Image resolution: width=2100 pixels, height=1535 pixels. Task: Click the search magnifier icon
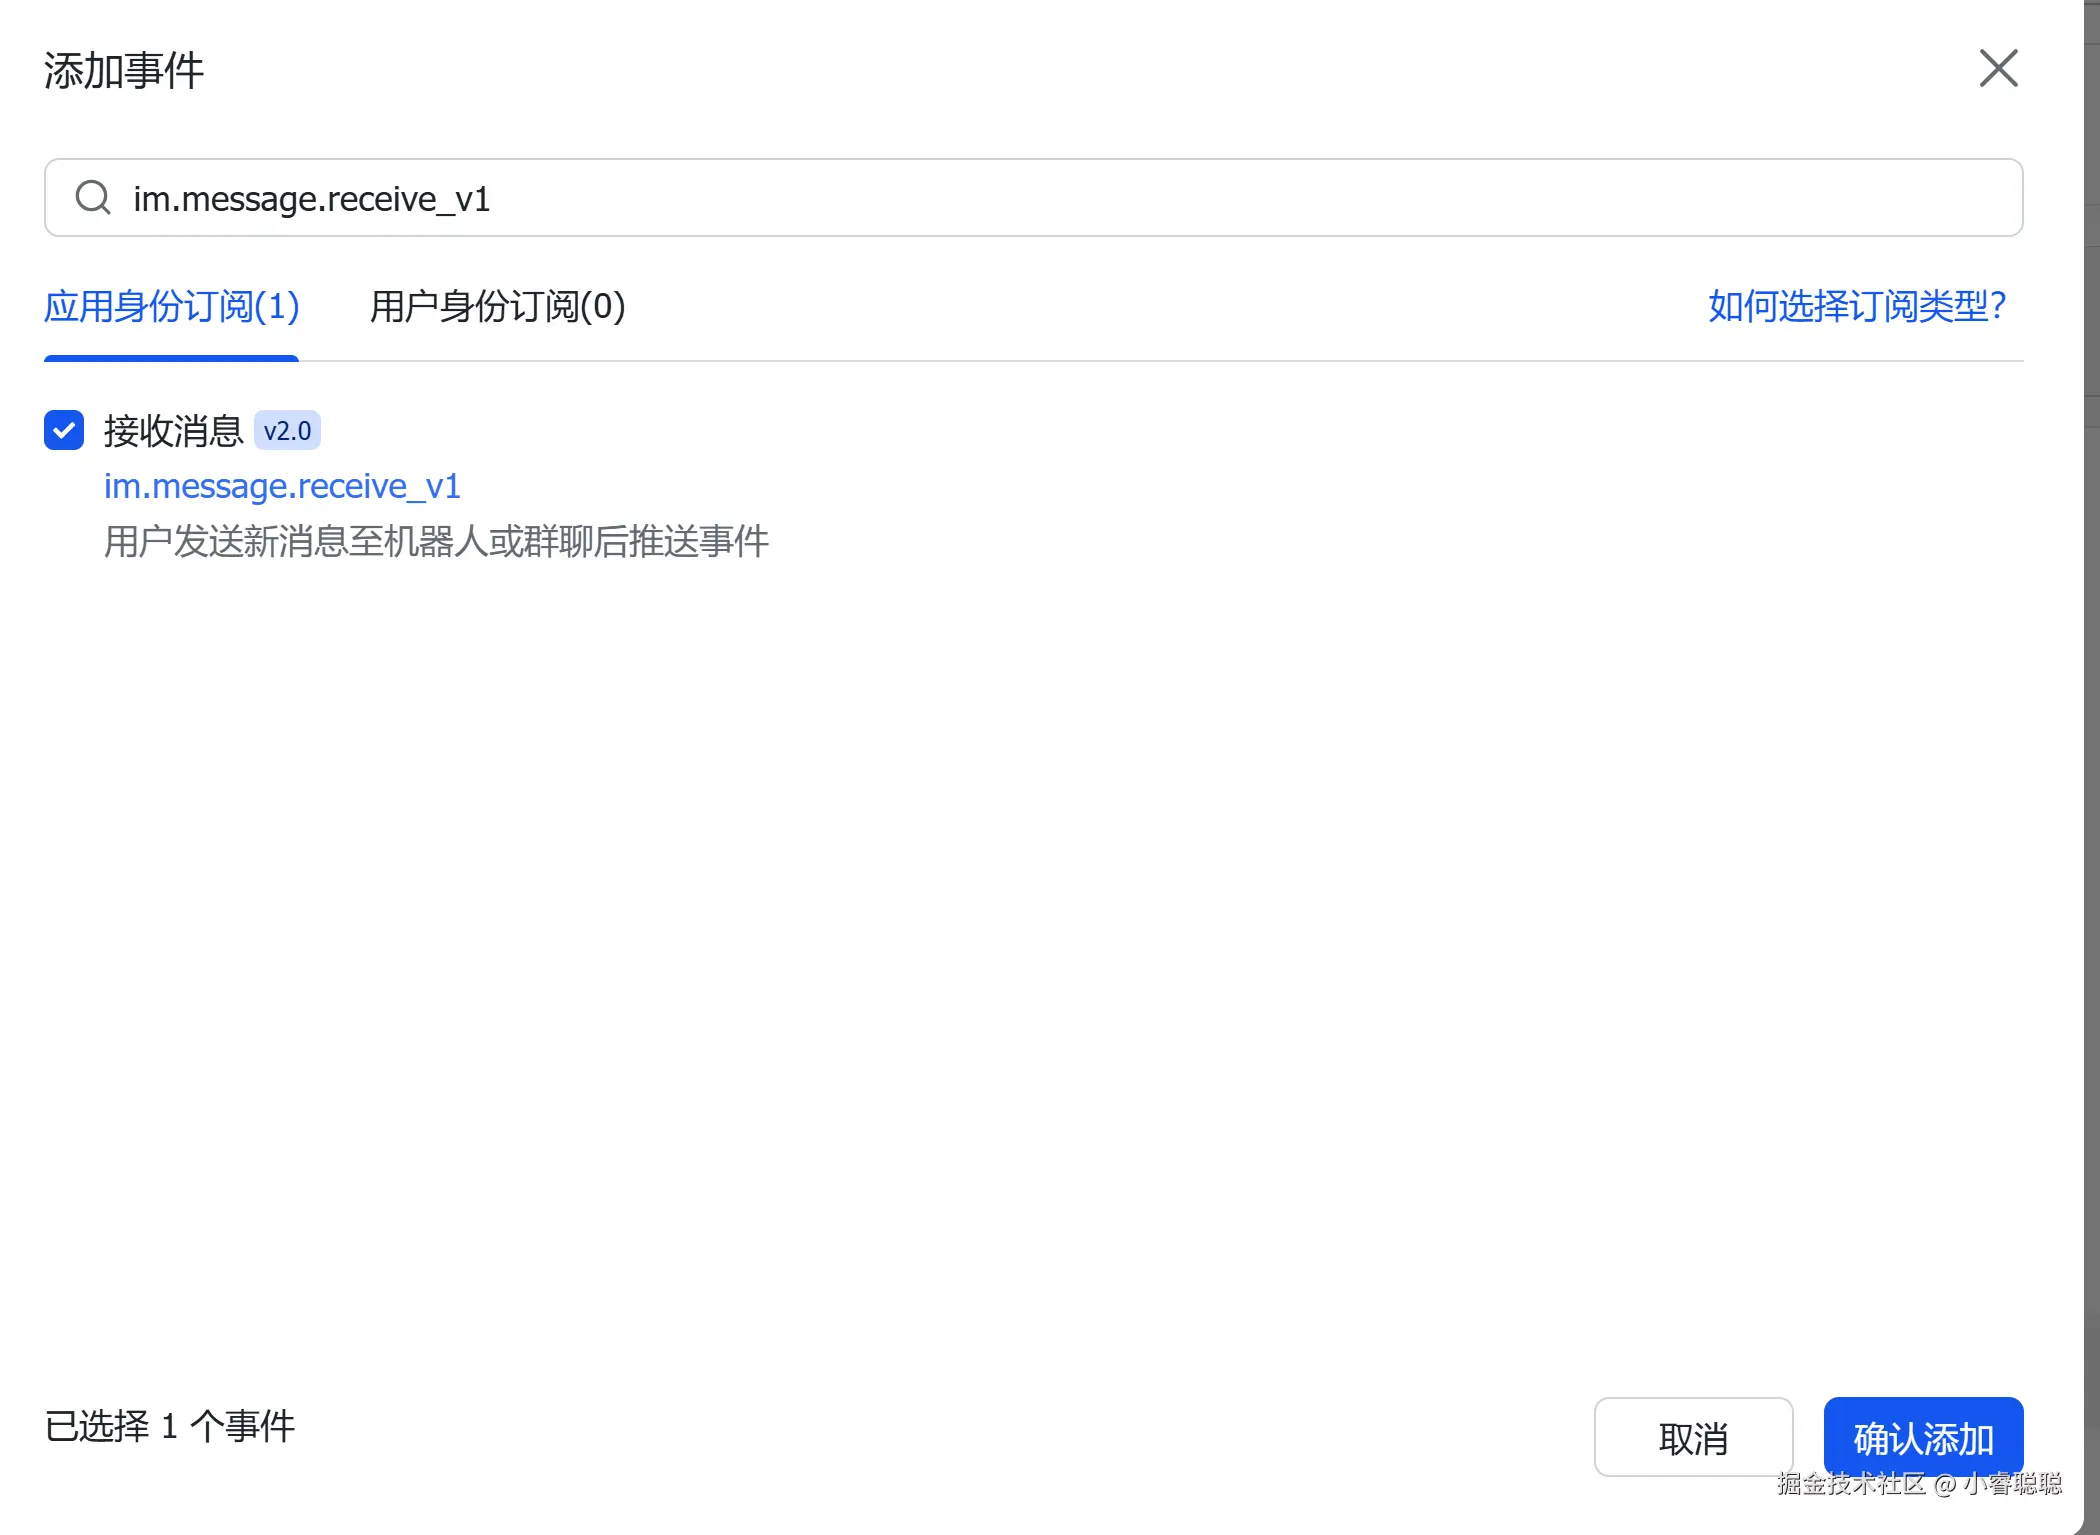pos(93,197)
